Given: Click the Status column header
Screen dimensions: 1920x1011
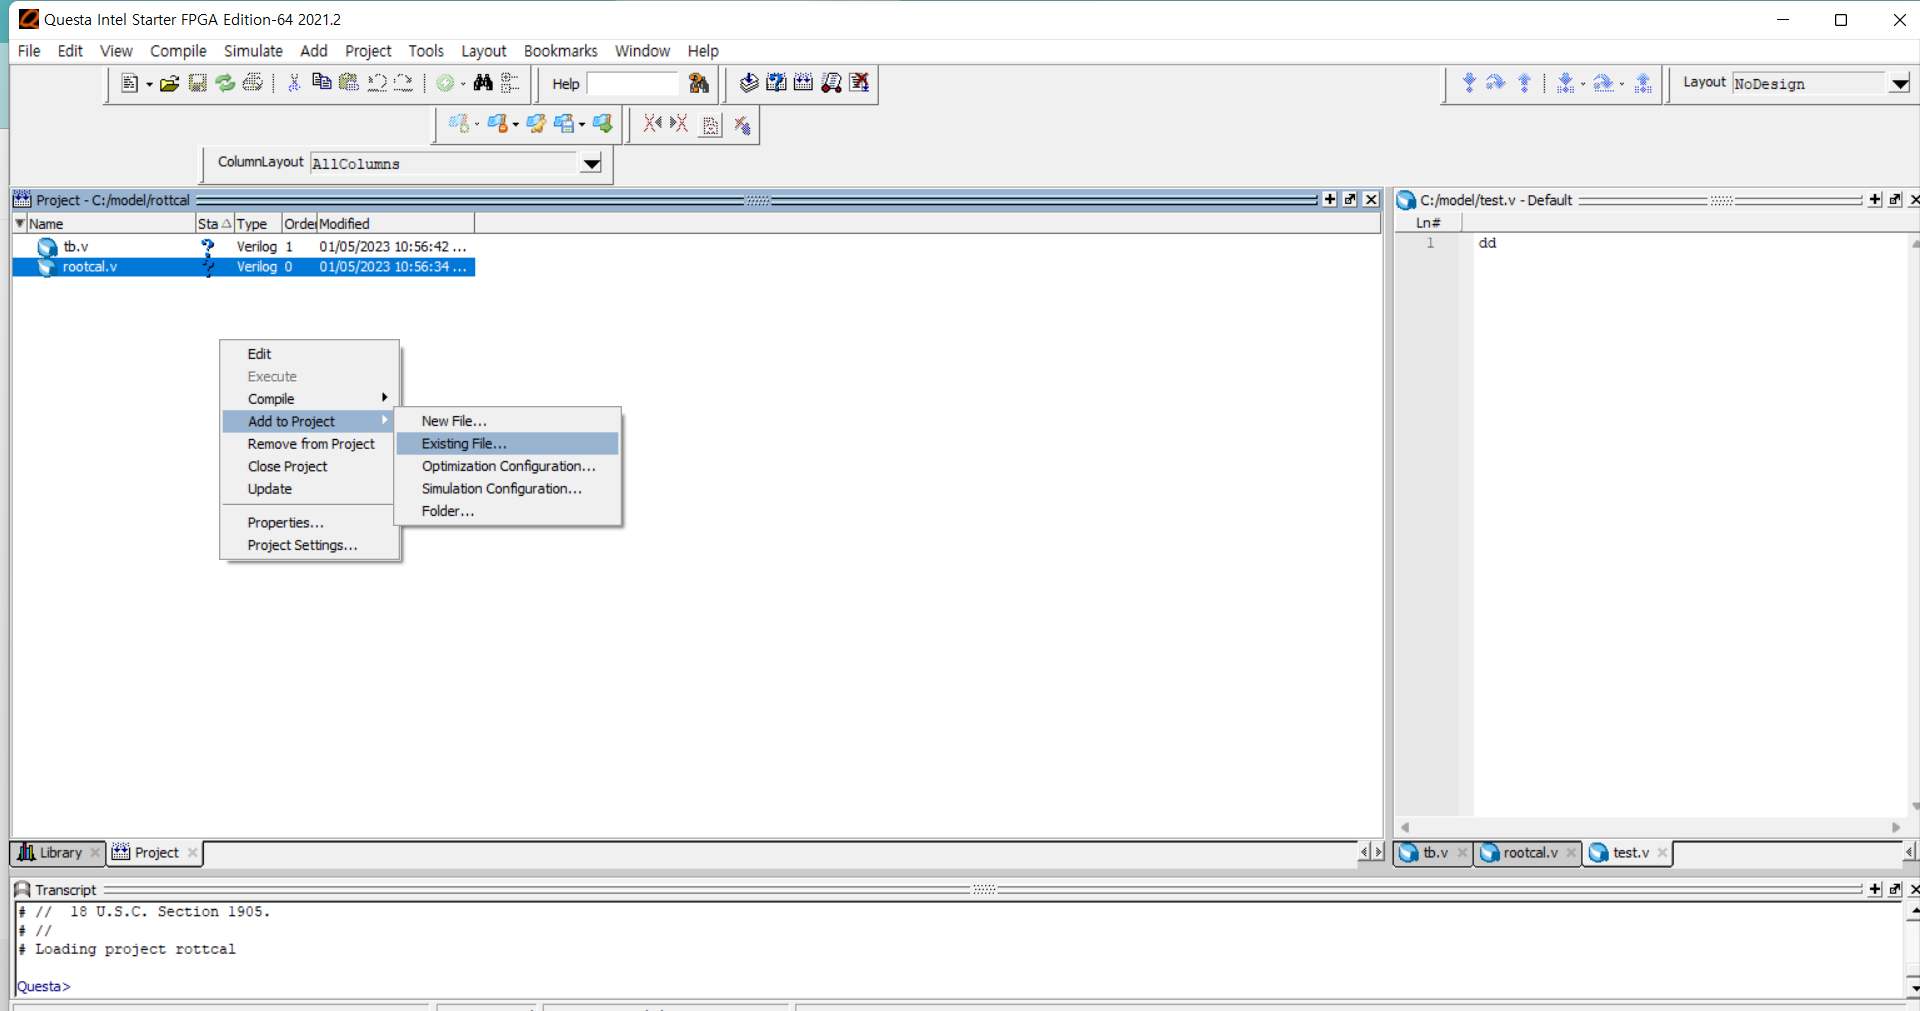Looking at the screenshot, I should (x=215, y=224).
